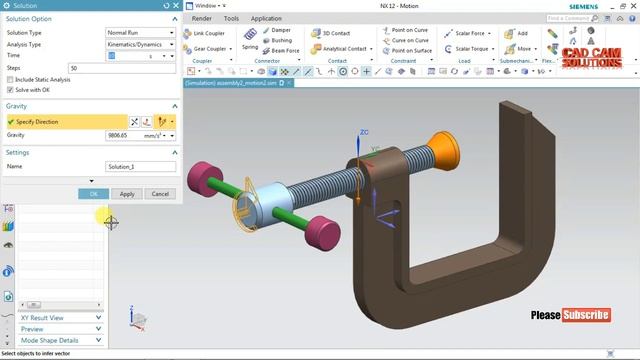The width and height of the screenshot is (640, 360).
Task: Open the colored chart sidebar tab
Action: pos(8,226)
